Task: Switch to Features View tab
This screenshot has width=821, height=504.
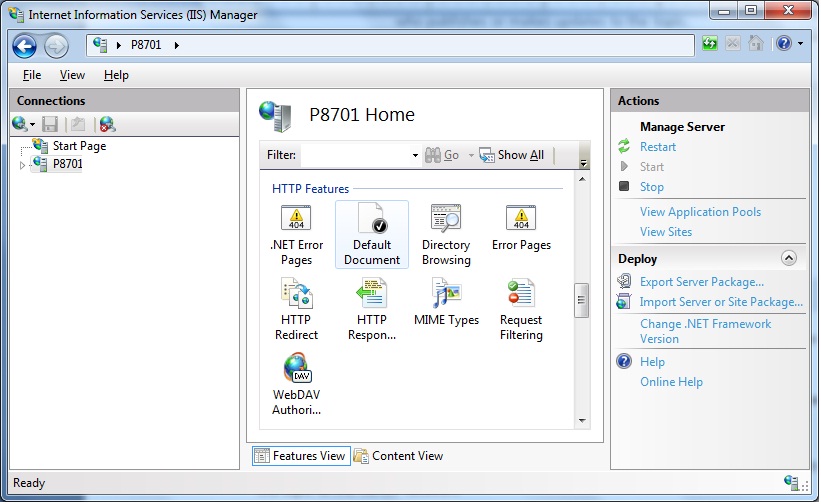Action: (x=301, y=456)
